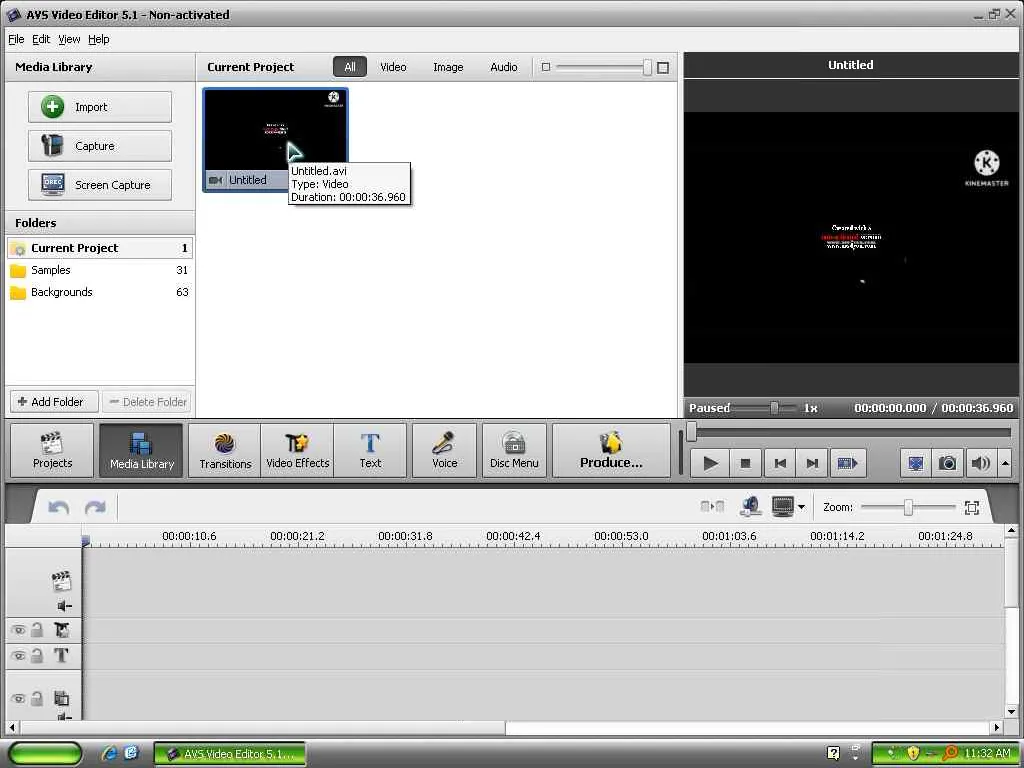Click the zoom to fit timeline icon
Viewport: 1024px width, 768px height.
point(972,507)
